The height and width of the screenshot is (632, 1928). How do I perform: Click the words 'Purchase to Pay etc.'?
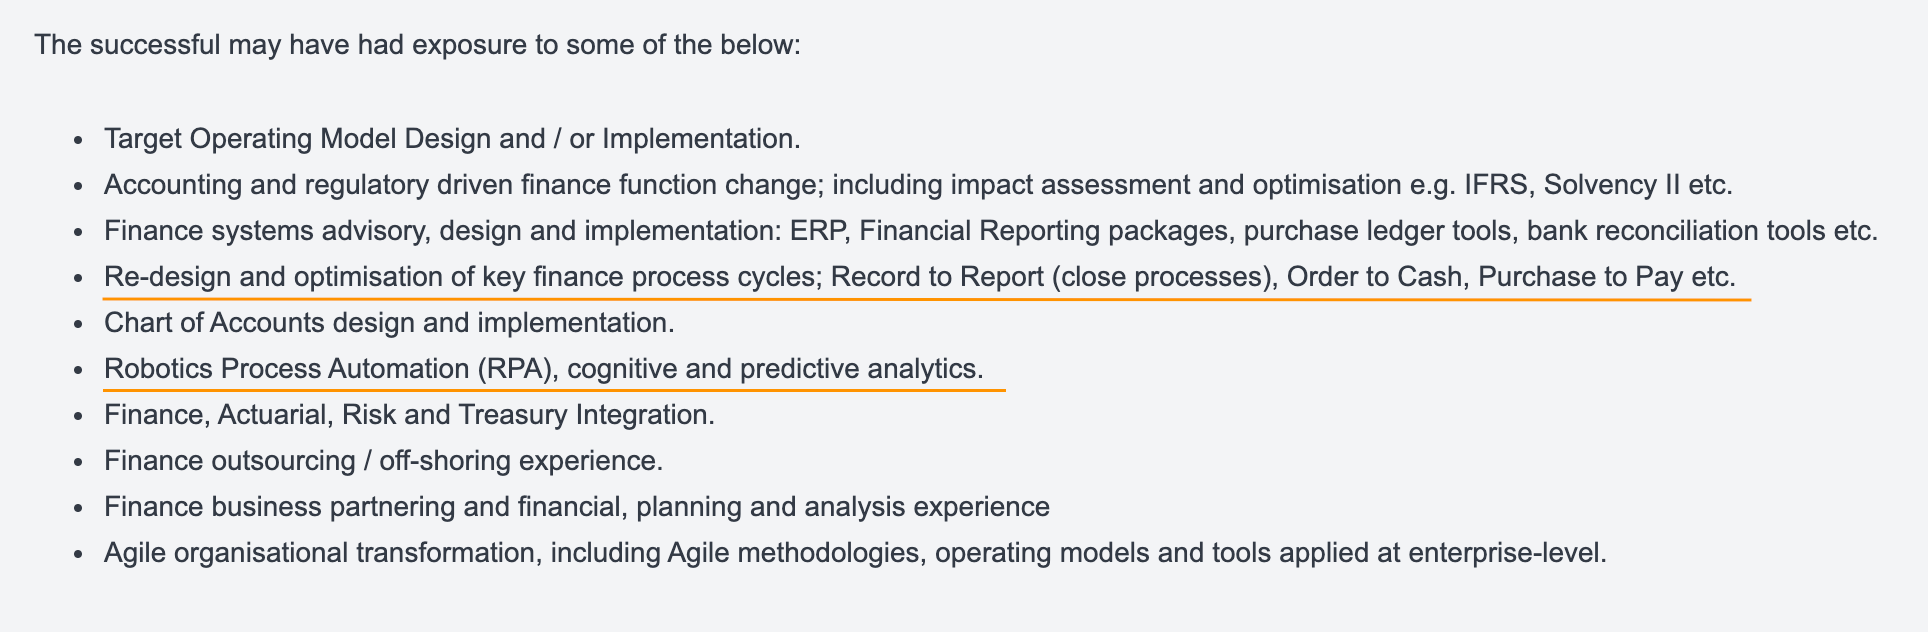(1607, 276)
